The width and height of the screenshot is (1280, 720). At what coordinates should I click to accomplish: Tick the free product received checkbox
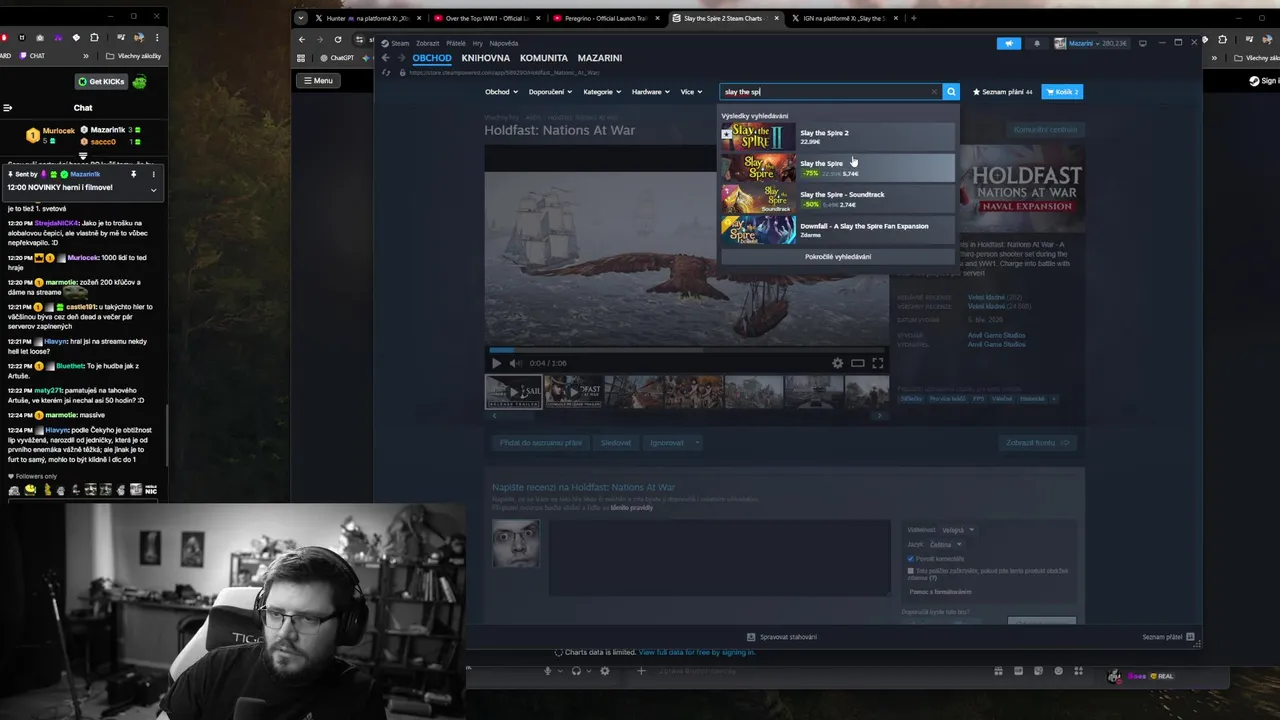(x=911, y=571)
